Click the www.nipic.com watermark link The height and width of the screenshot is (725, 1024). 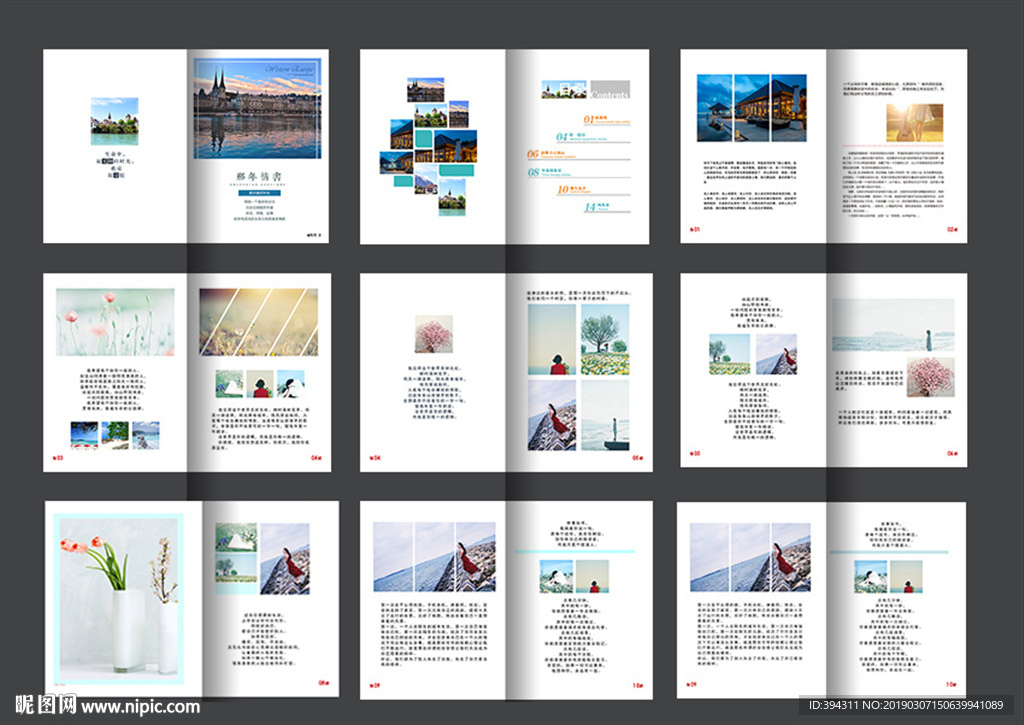(140, 707)
